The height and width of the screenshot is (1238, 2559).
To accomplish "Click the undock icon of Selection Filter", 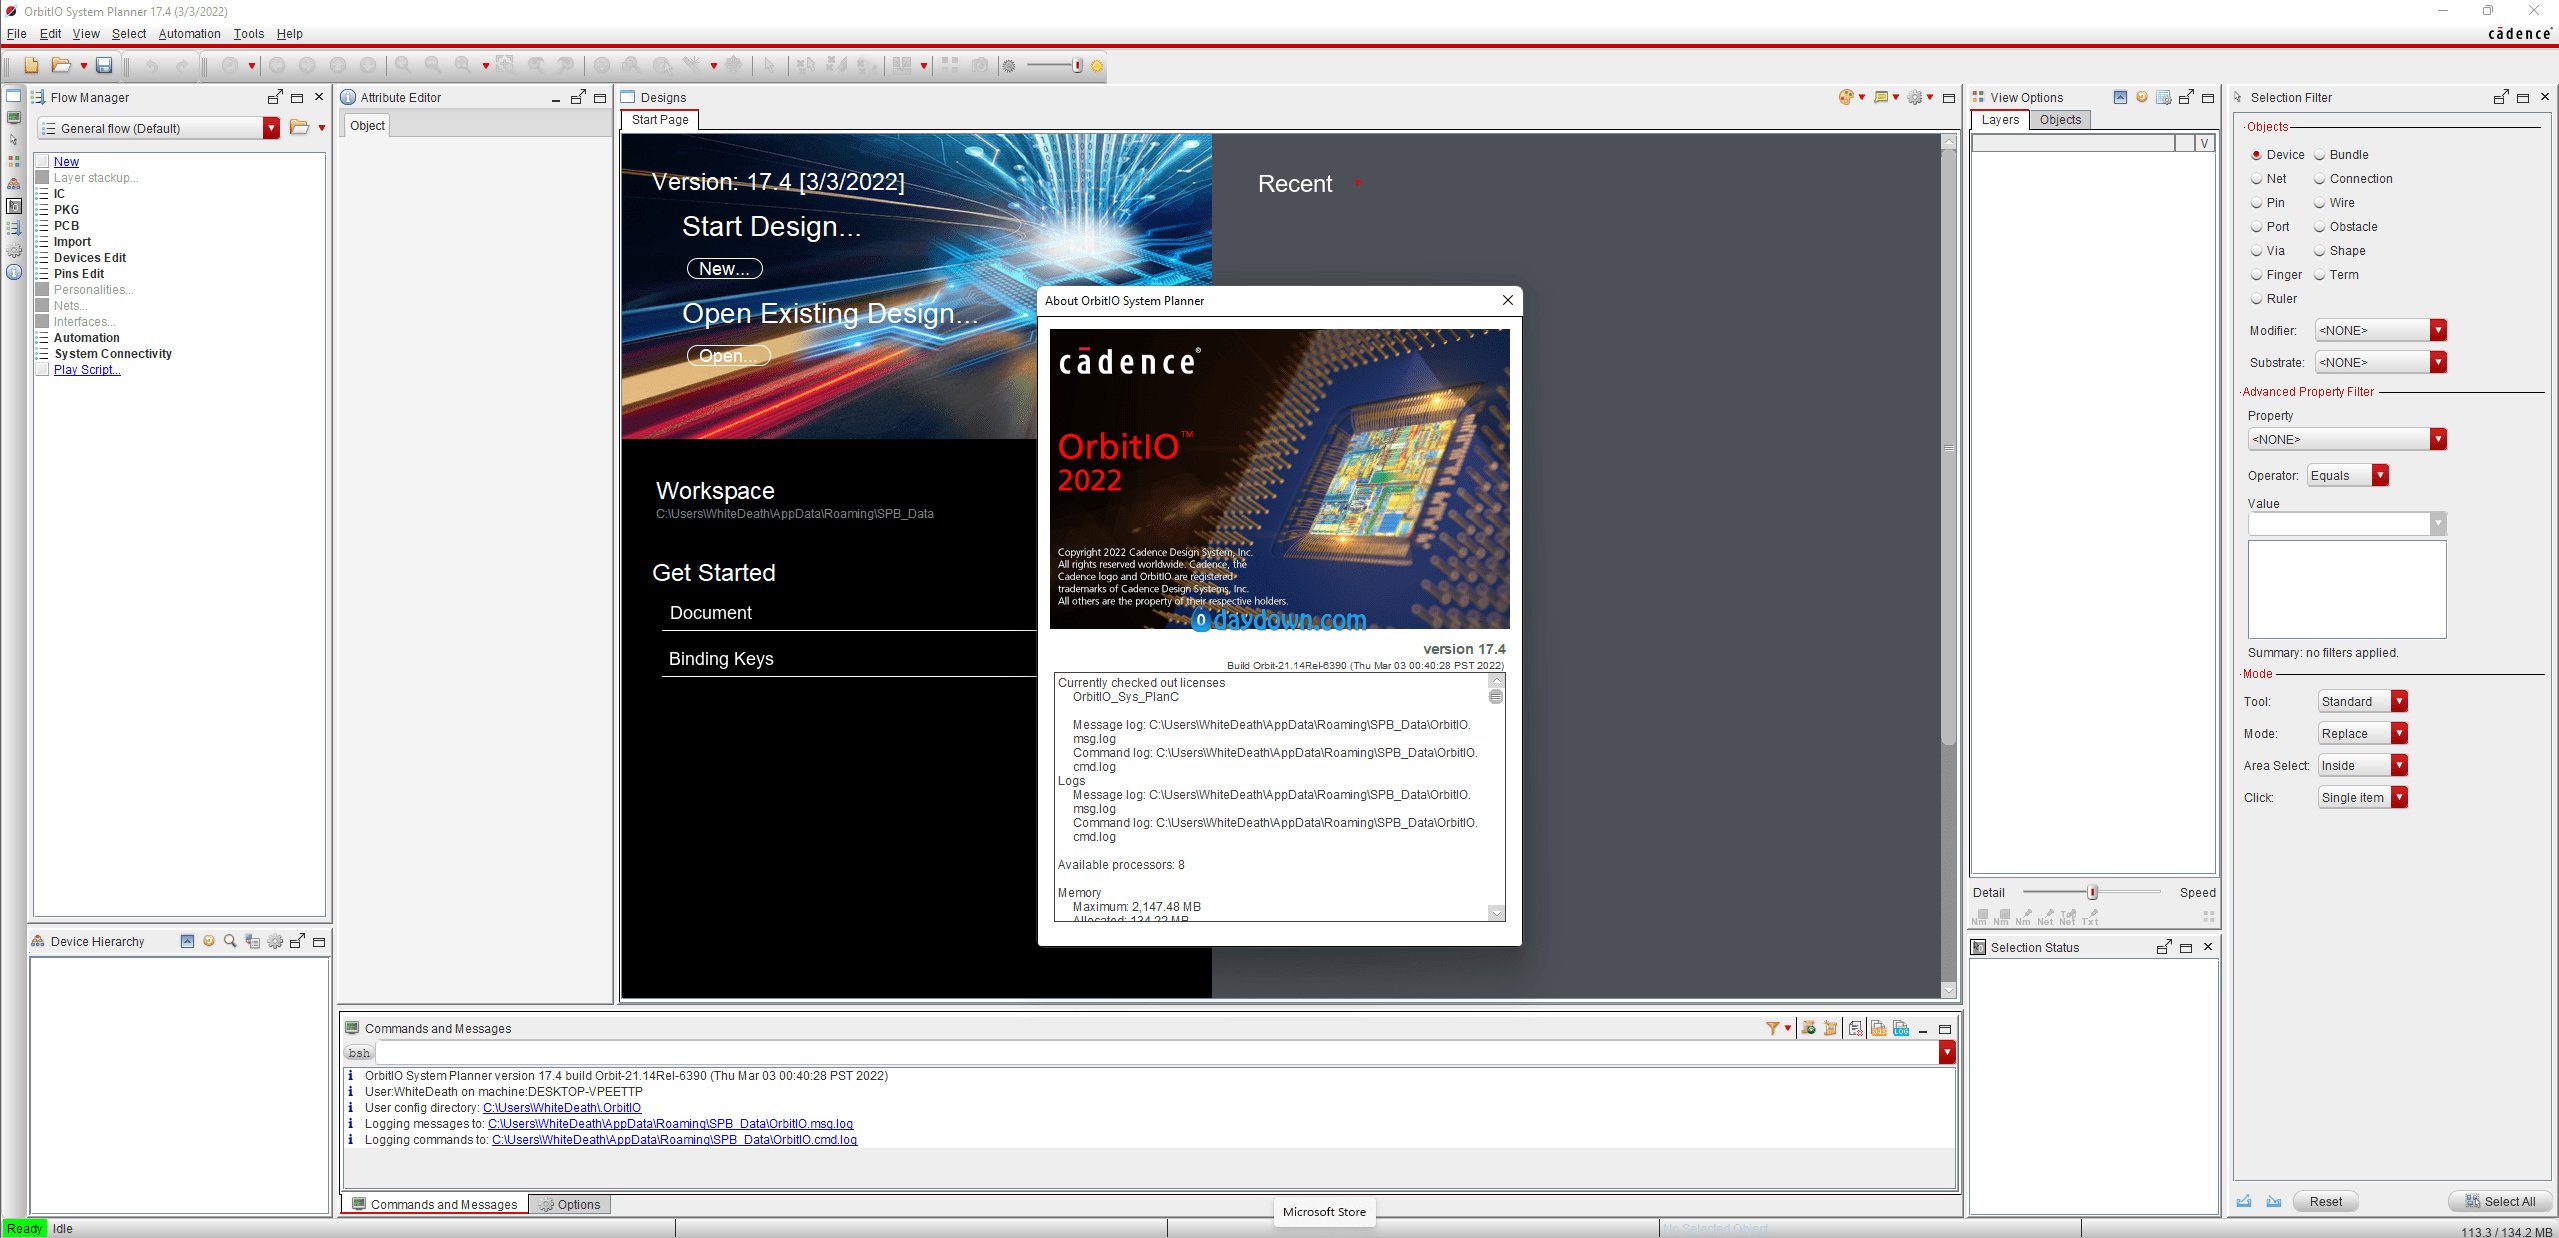I will coord(2500,97).
